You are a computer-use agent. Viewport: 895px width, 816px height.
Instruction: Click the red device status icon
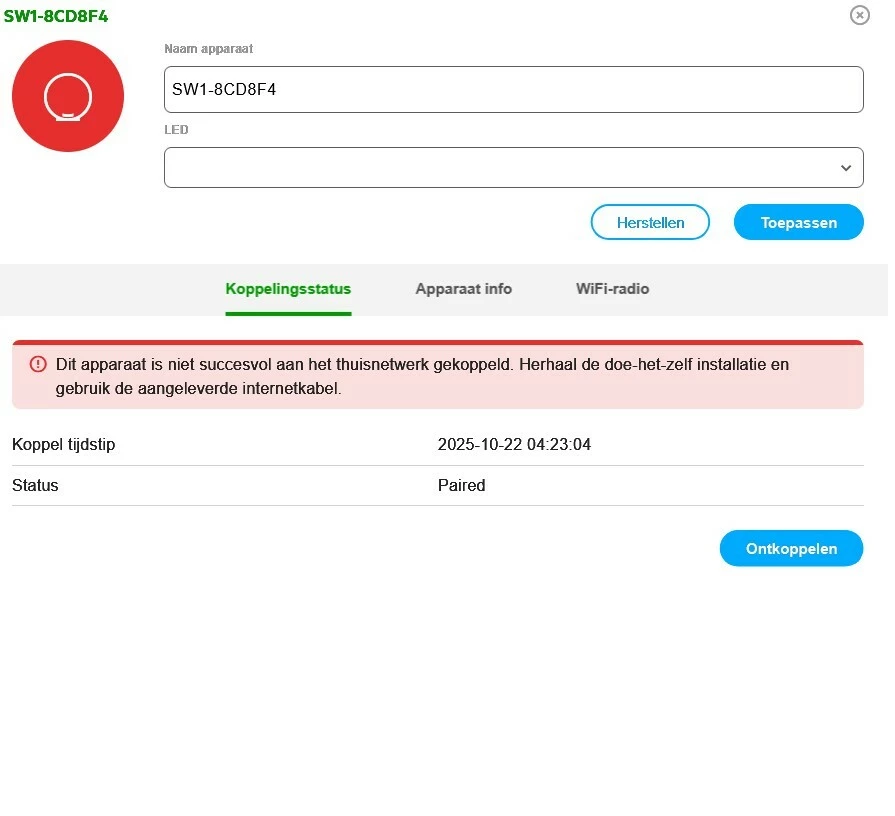[x=68, y=96]
